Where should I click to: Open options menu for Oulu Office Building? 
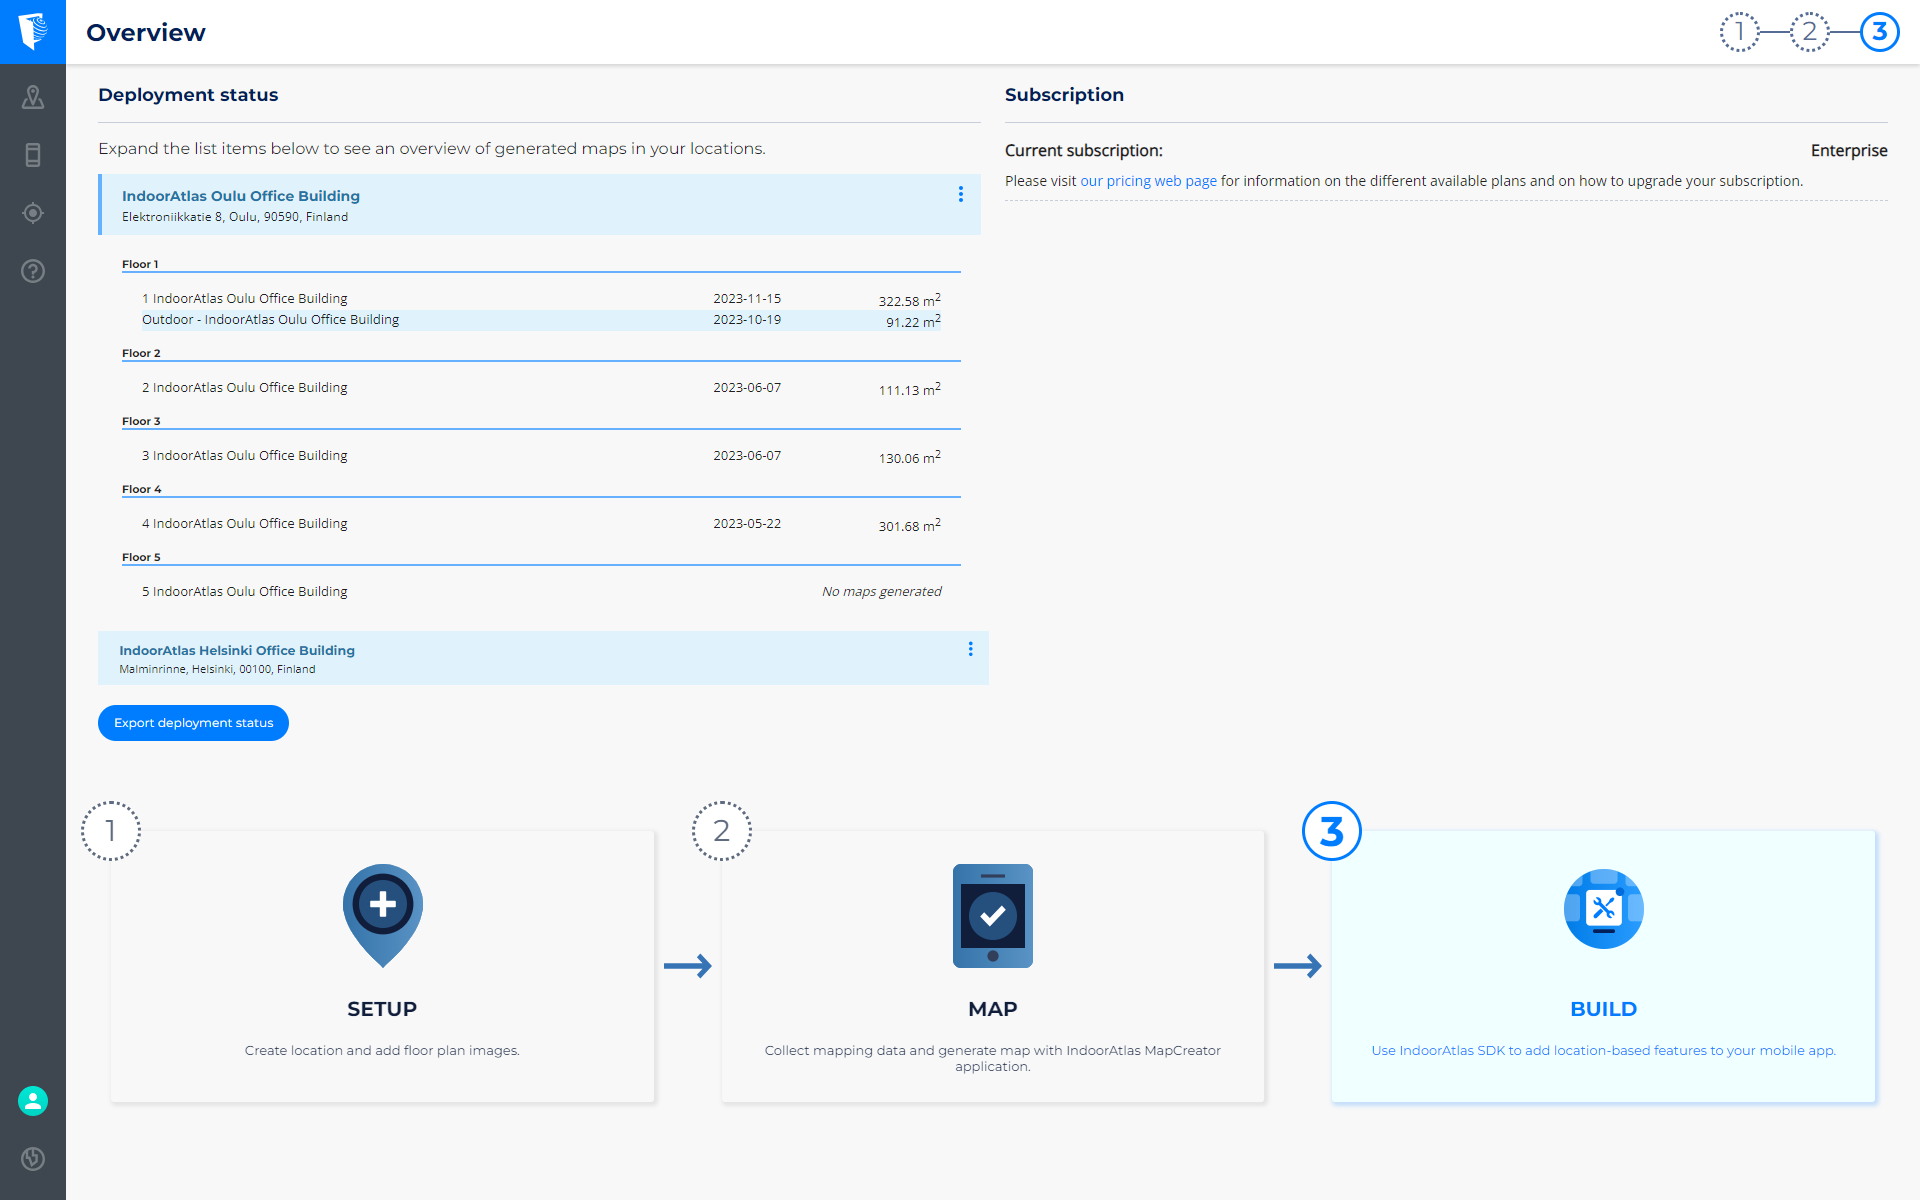[x=961, y=194]
